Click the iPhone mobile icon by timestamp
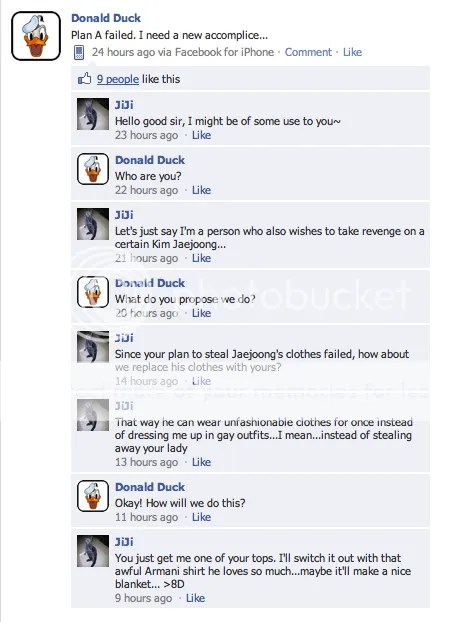Screen dimensions: 475x622 click(x=79, y=52)
